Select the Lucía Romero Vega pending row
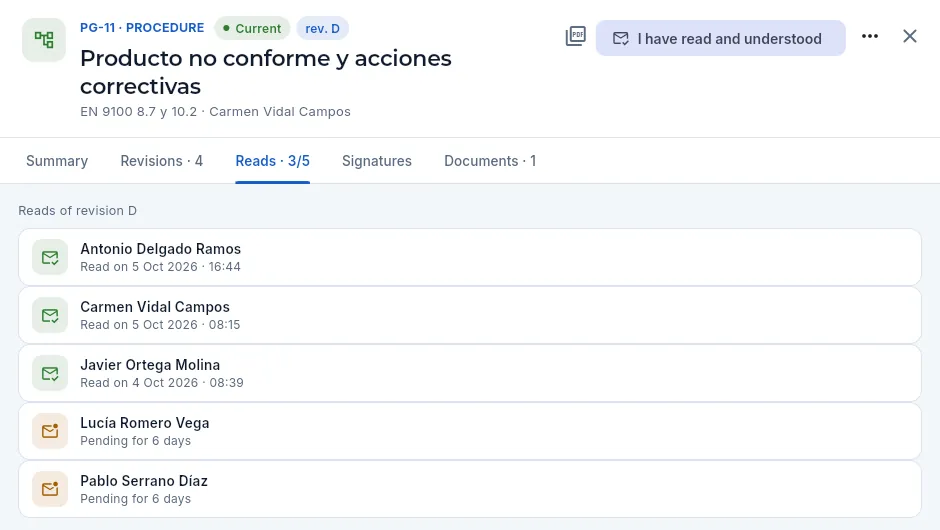Image resolution: width=940 pixels, height=530 pixels. [470, 431]
